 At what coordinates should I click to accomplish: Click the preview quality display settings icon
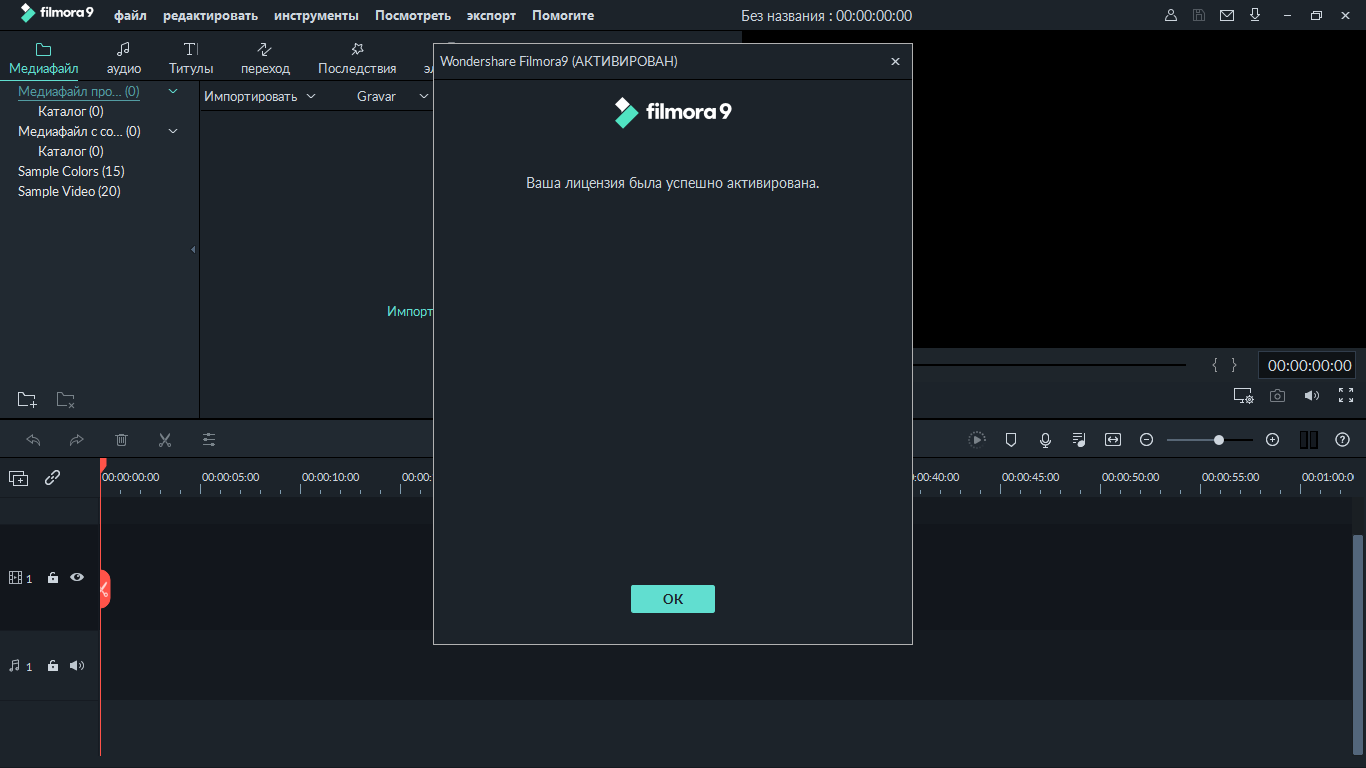click(1243, 396)
